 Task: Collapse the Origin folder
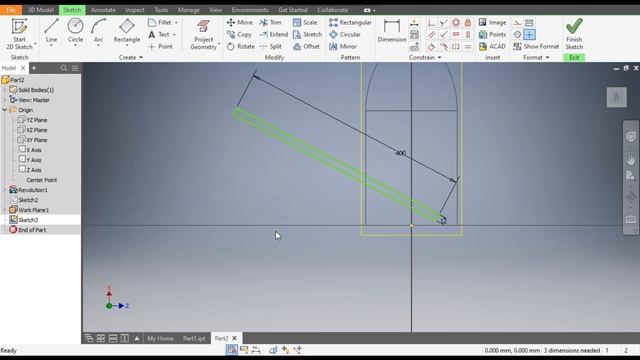tap(4, 110)
